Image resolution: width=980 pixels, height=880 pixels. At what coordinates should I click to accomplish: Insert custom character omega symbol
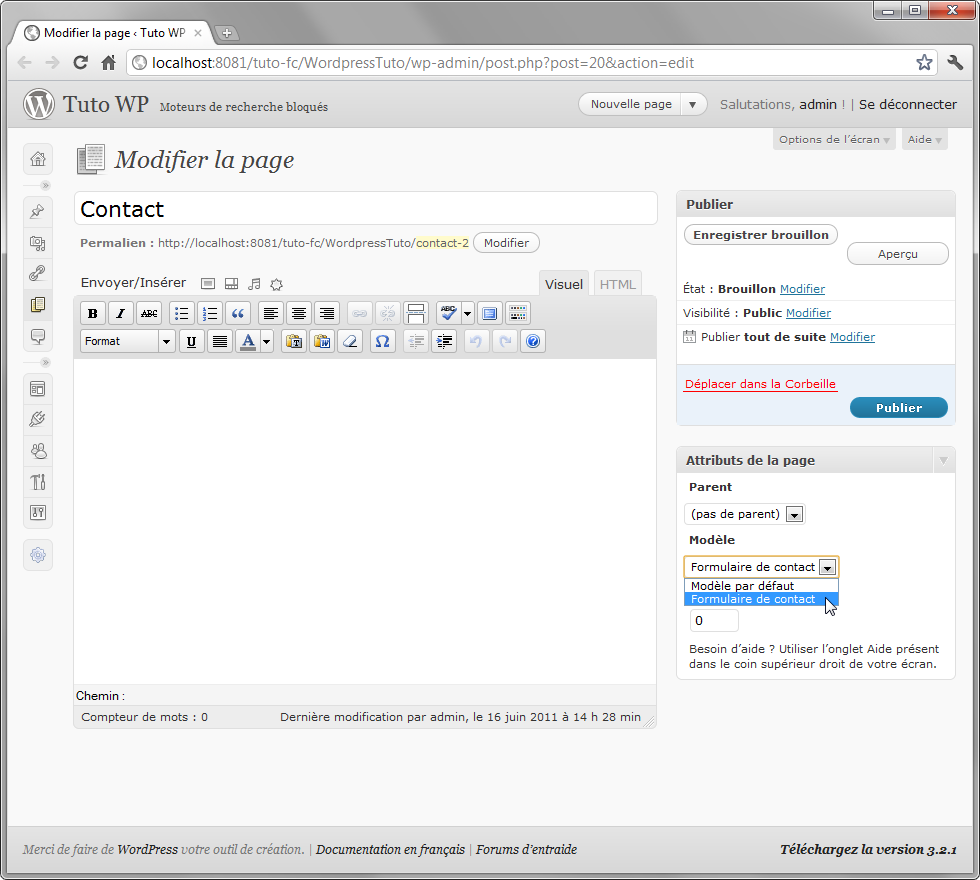point(382,341)
